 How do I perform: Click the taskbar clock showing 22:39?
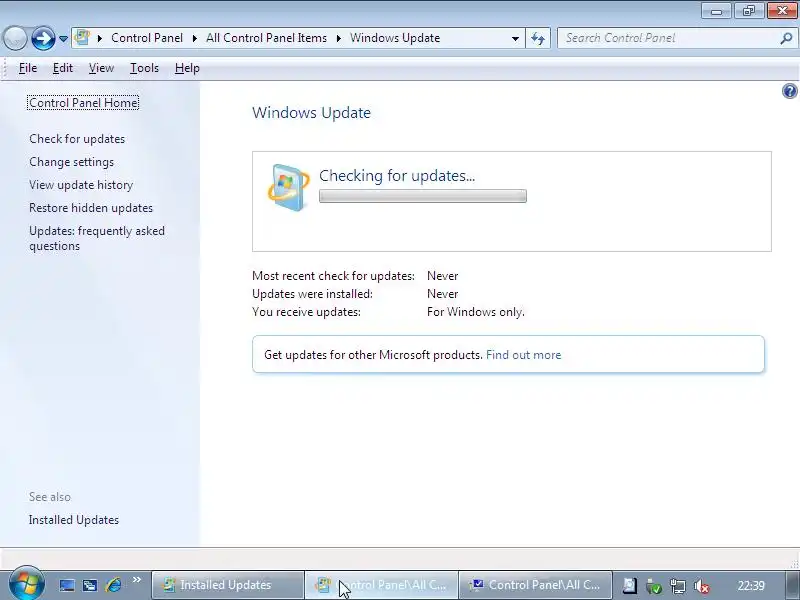751,585
